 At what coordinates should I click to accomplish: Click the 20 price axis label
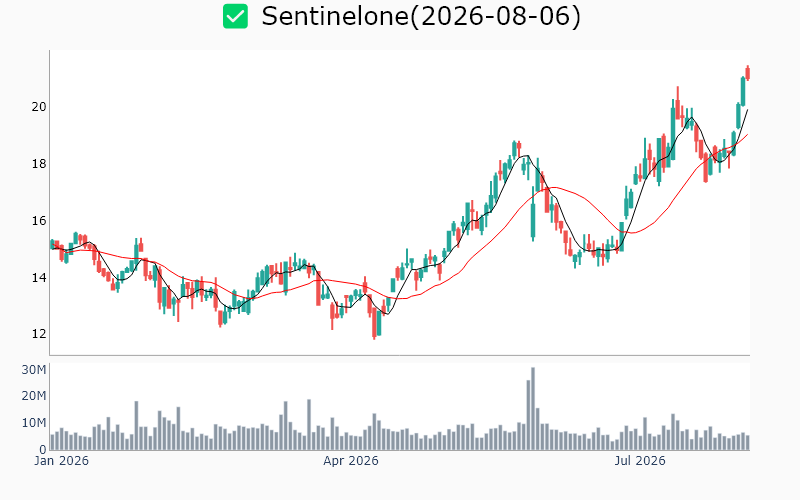coord(39,107)
